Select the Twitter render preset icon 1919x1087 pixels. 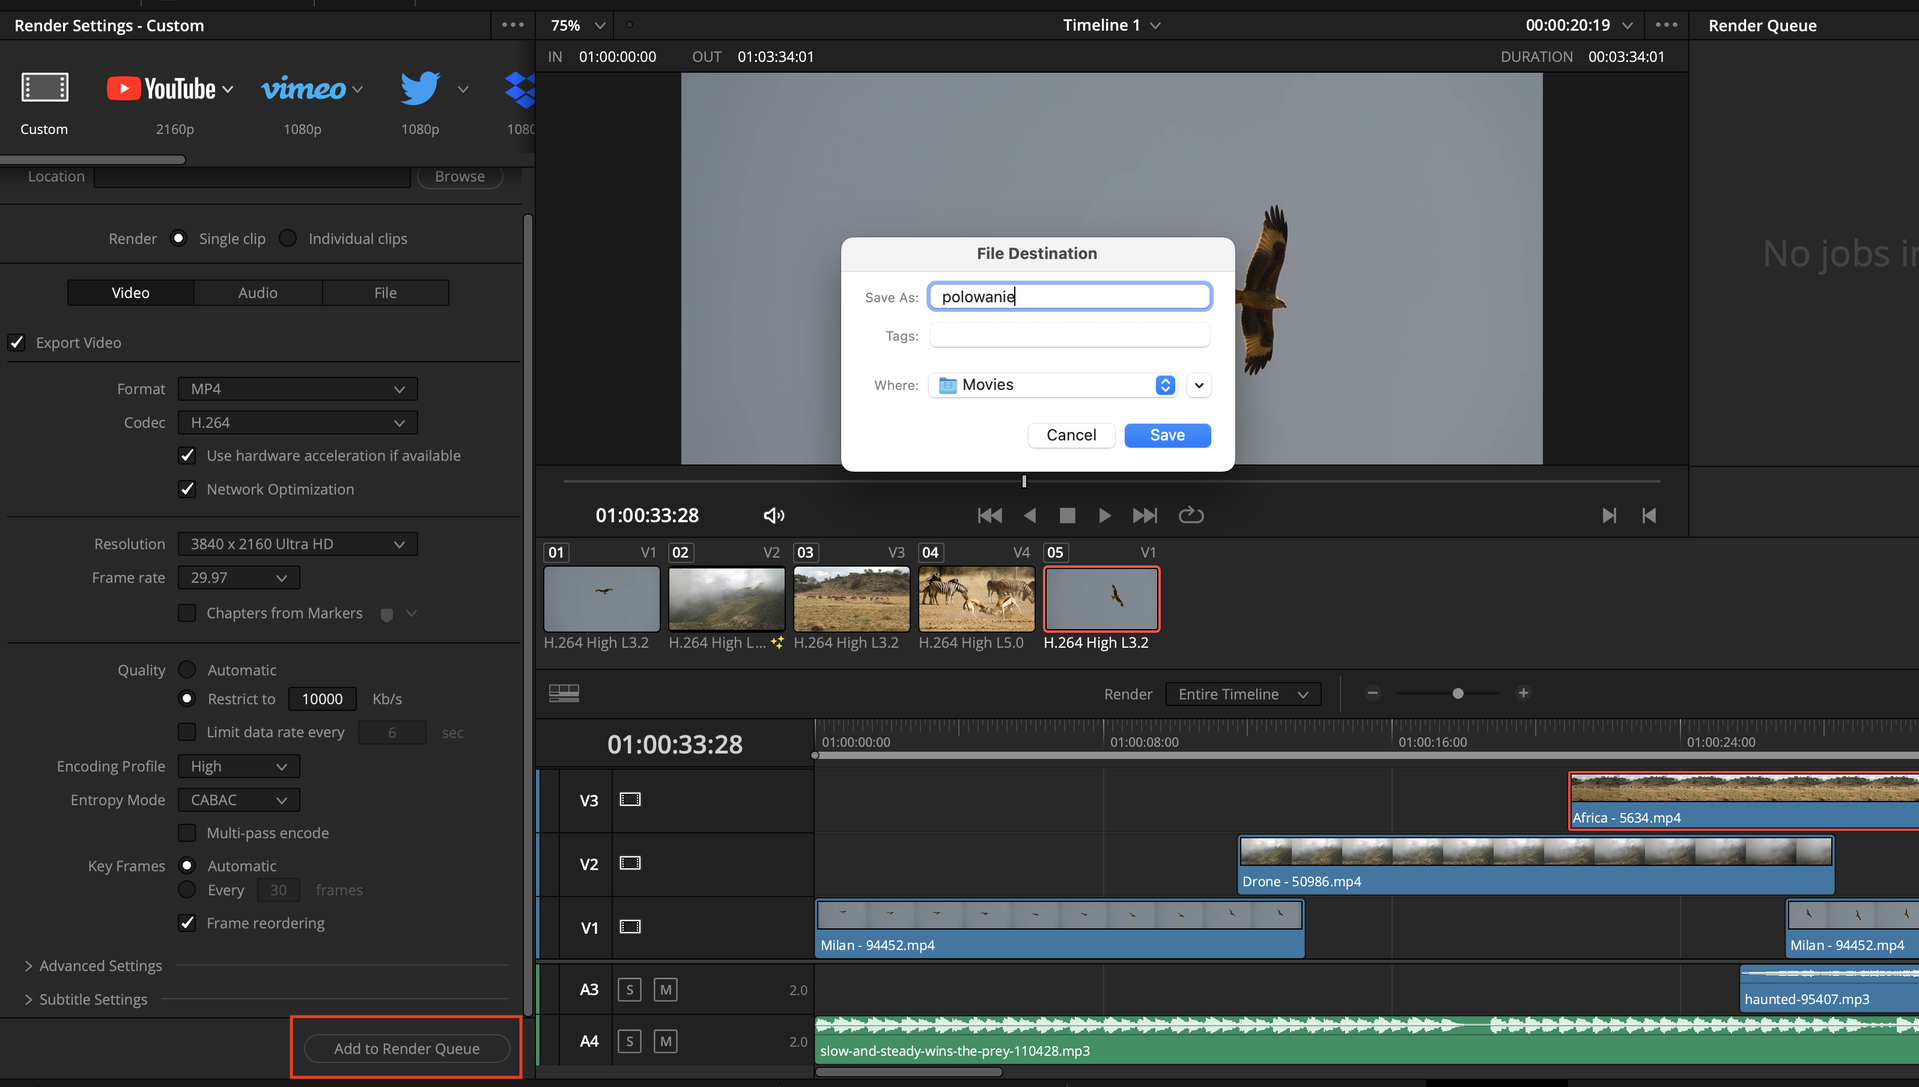click(420, 89)
